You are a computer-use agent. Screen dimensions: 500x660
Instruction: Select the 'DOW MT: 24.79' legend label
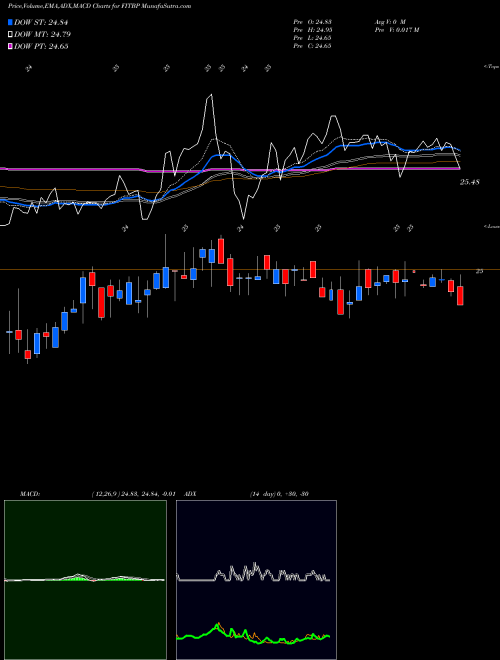tap(42, 35)
